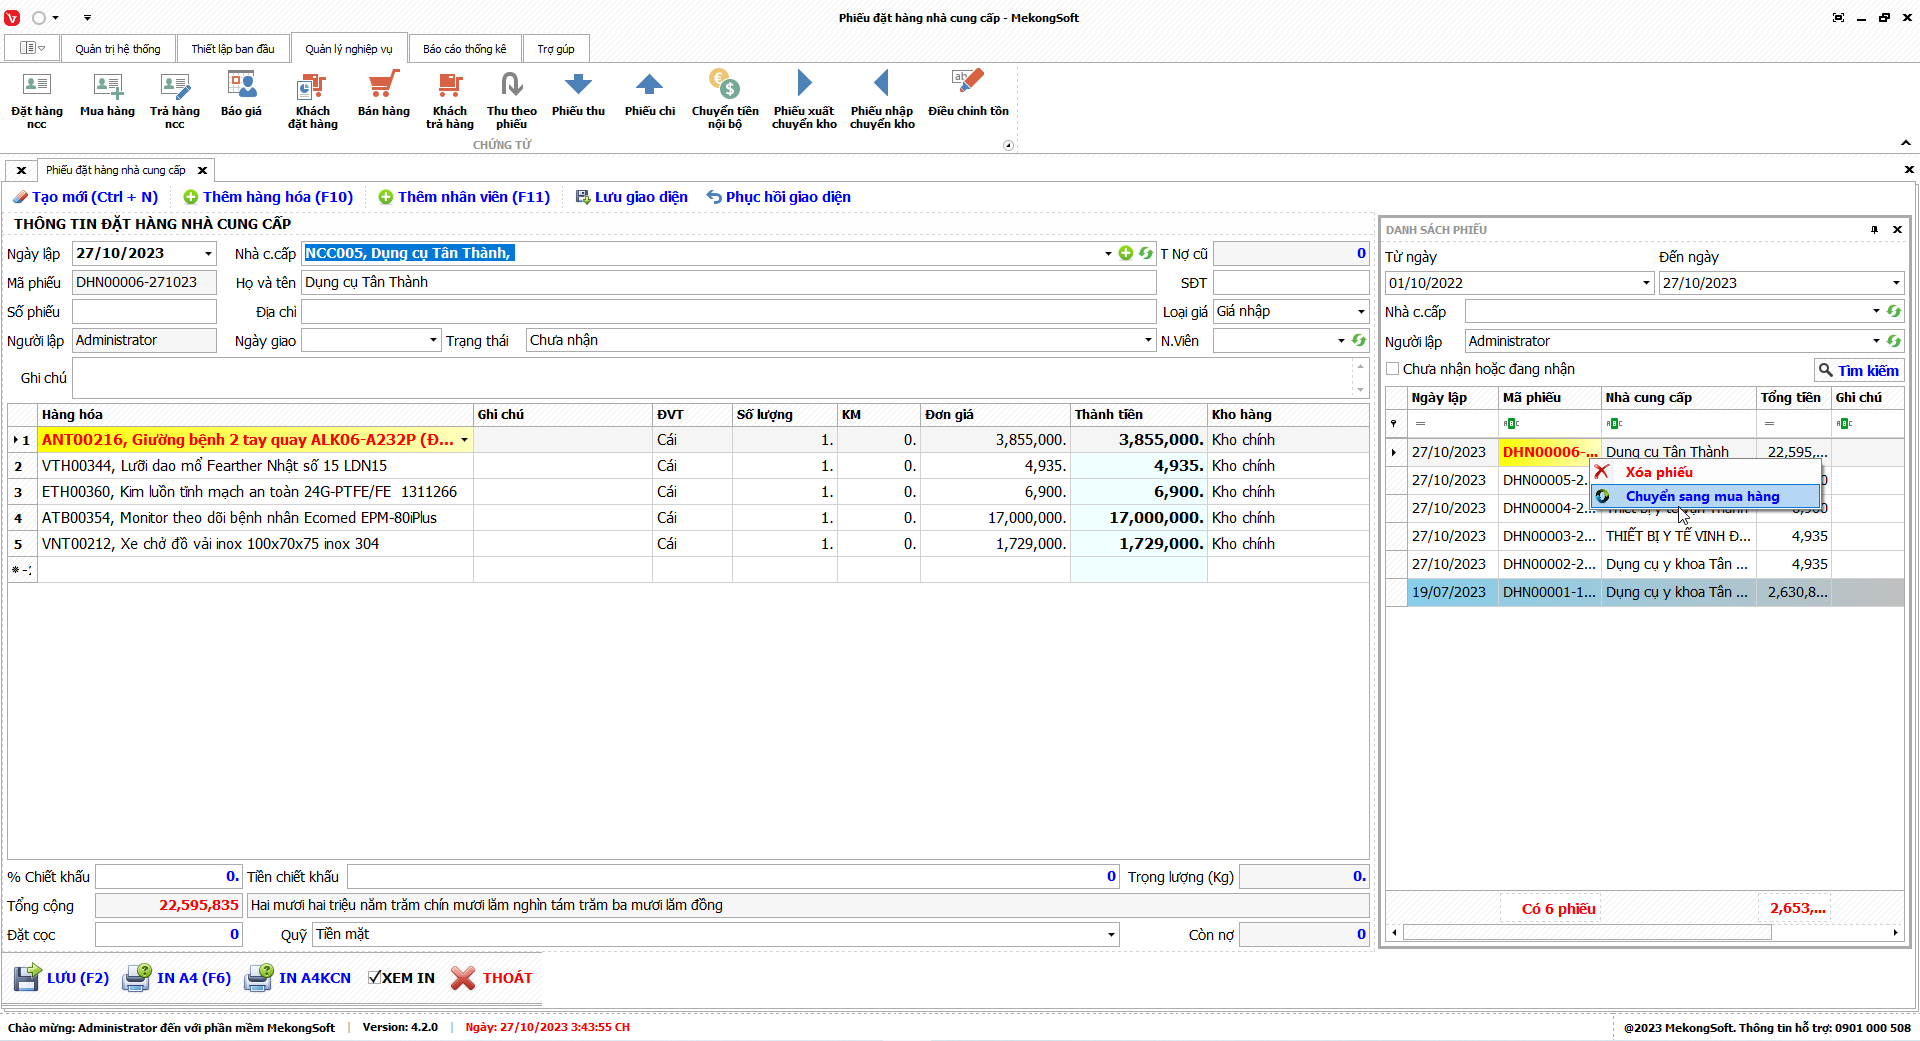Enable Chưa nhận hoặc đang nhận checkbox
Viewport: 1920px width, 1041px height.
(x=1393, y=369)
